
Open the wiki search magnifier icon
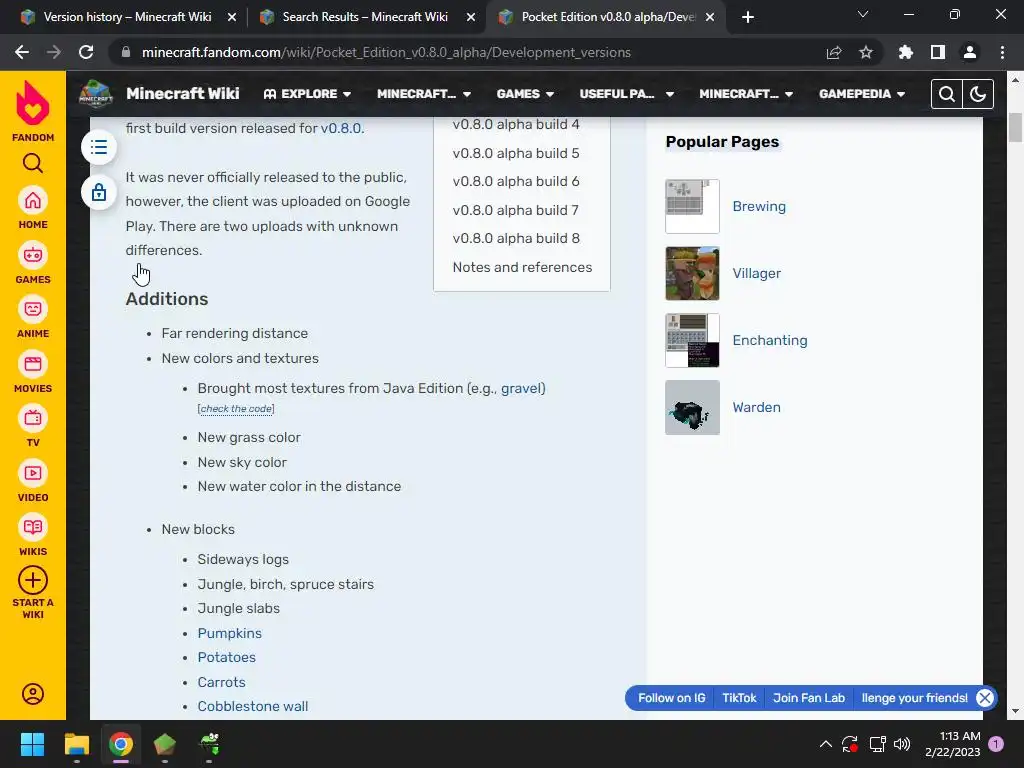946,94
